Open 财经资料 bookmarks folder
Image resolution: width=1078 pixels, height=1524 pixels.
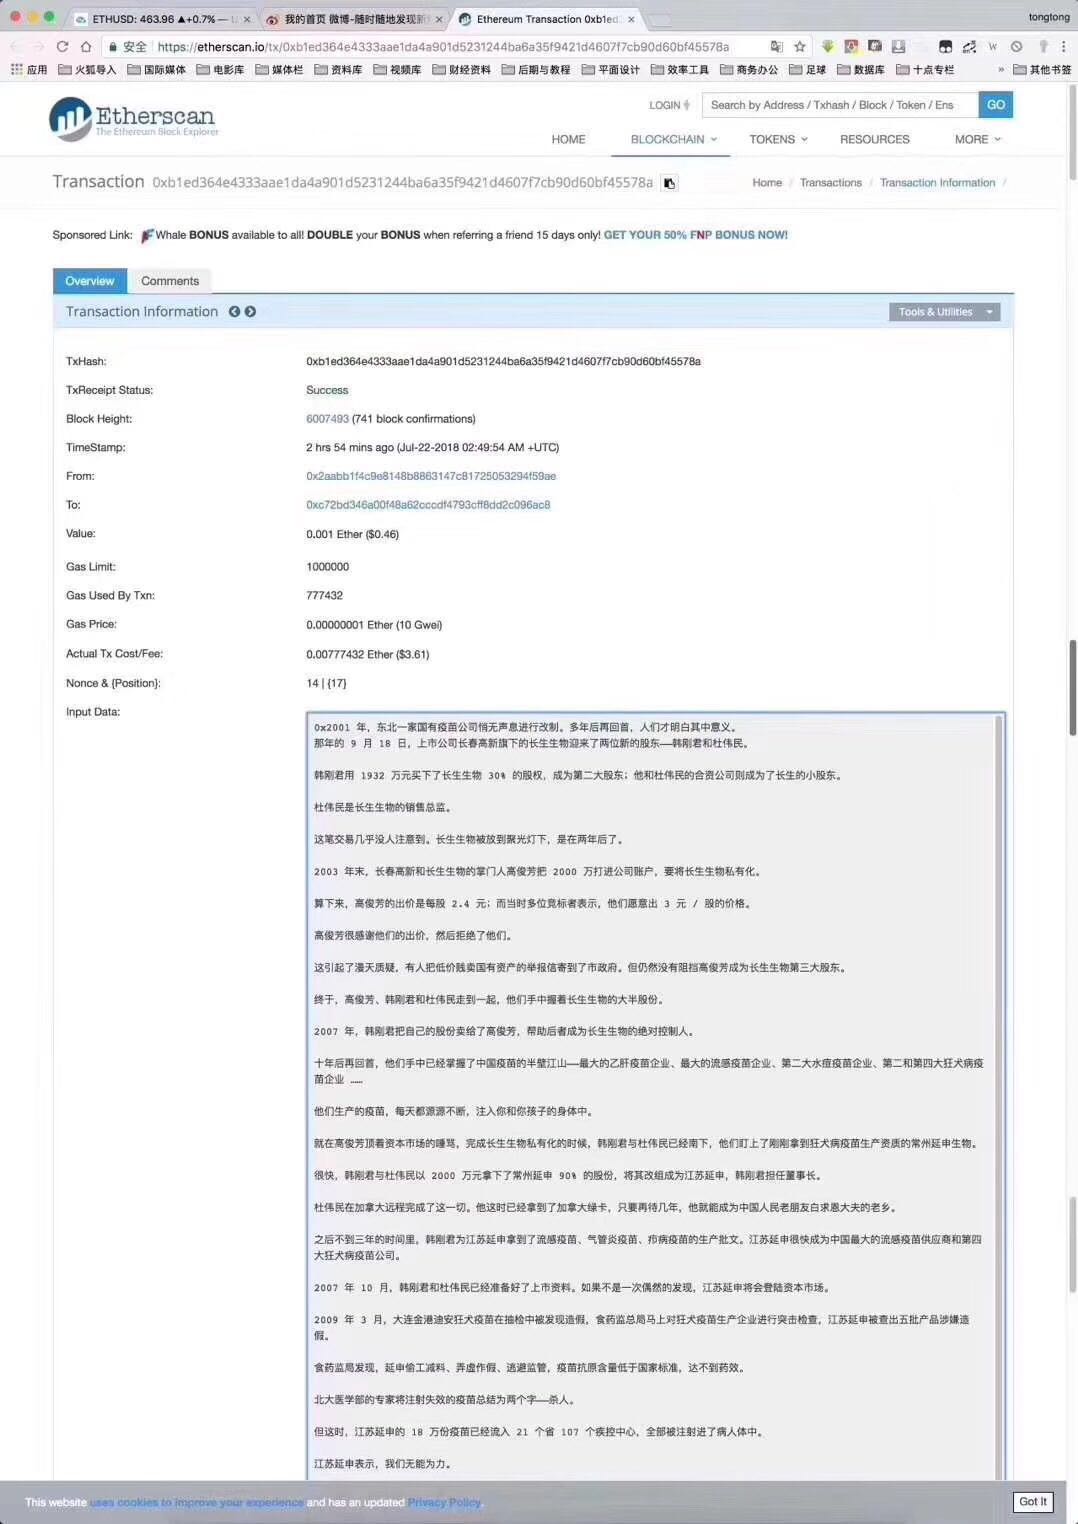[461, 70]
